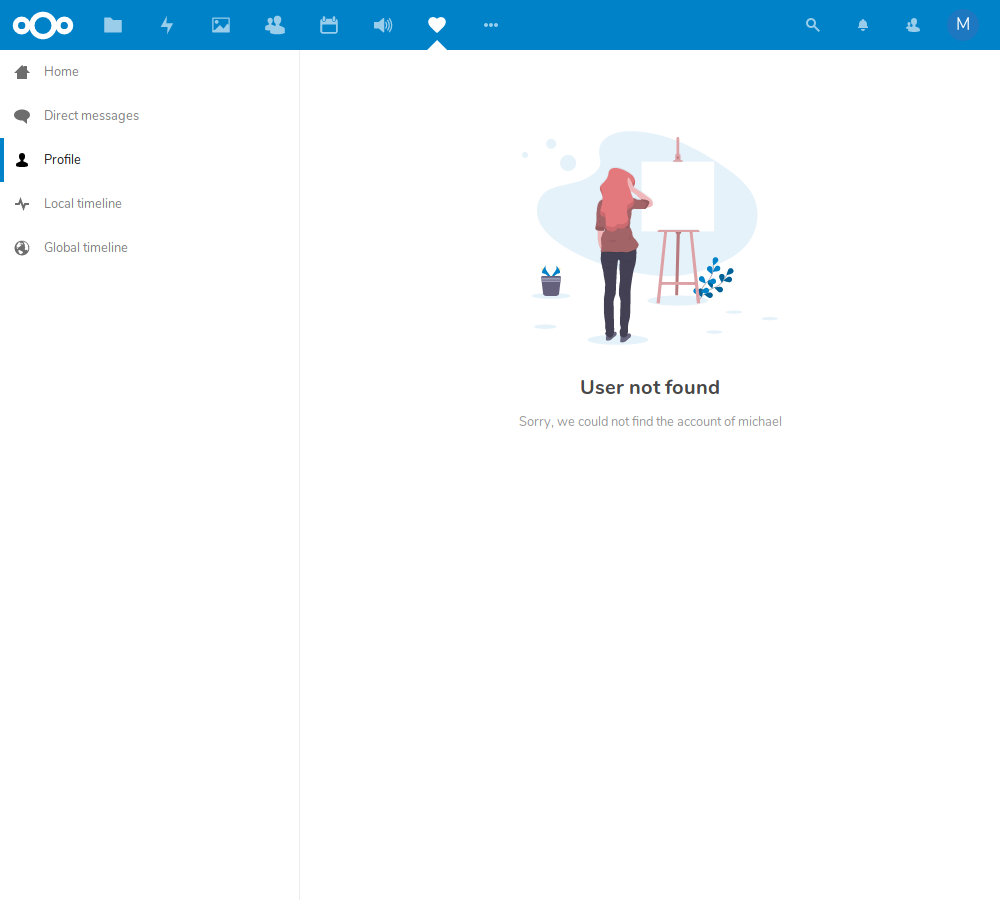
Task: Open the contacts menu in header
Action: (x=913, y=25)
